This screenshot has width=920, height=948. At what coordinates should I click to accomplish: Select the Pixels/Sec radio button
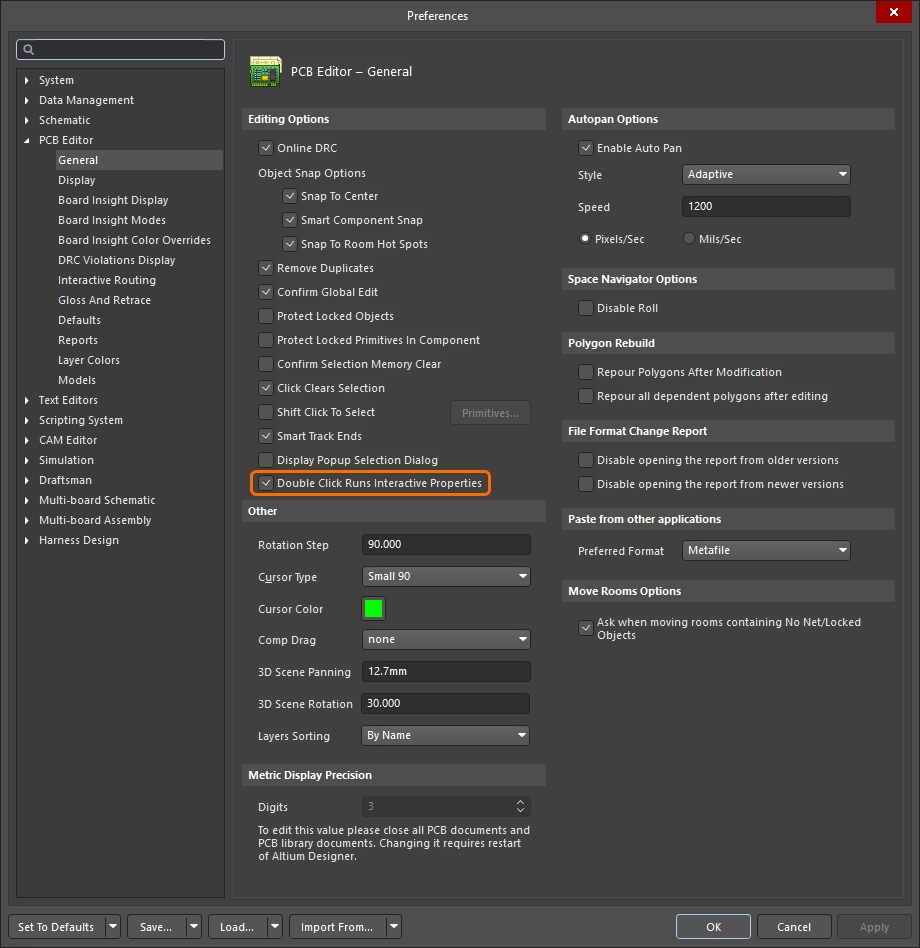pos(585,239)
